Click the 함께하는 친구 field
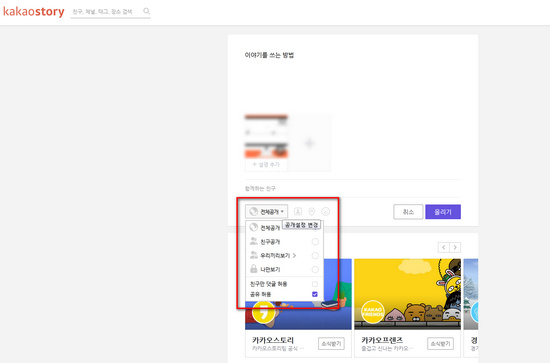Screen dimensions: 550x363 coord(353,189)
